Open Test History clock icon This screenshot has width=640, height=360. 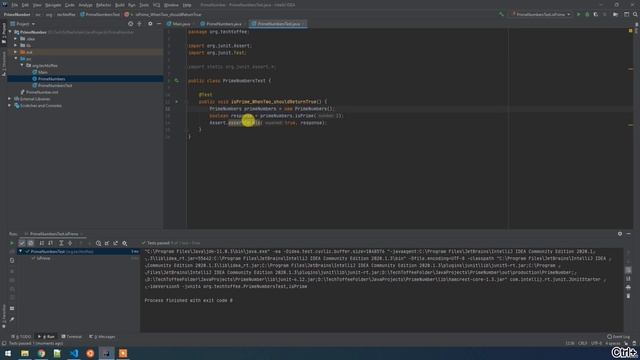[x=98, y=243]
